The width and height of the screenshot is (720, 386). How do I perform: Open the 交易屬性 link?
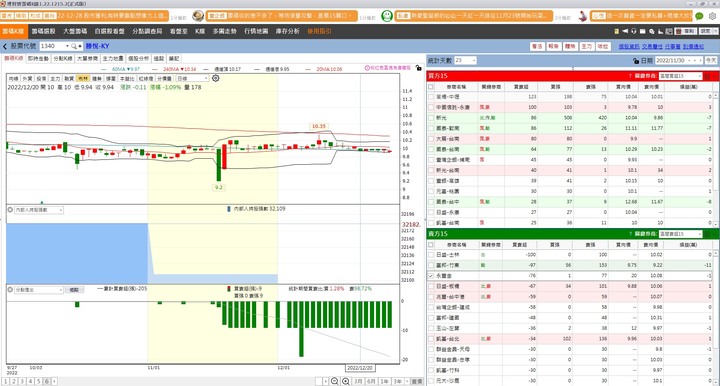pos(652,46)
